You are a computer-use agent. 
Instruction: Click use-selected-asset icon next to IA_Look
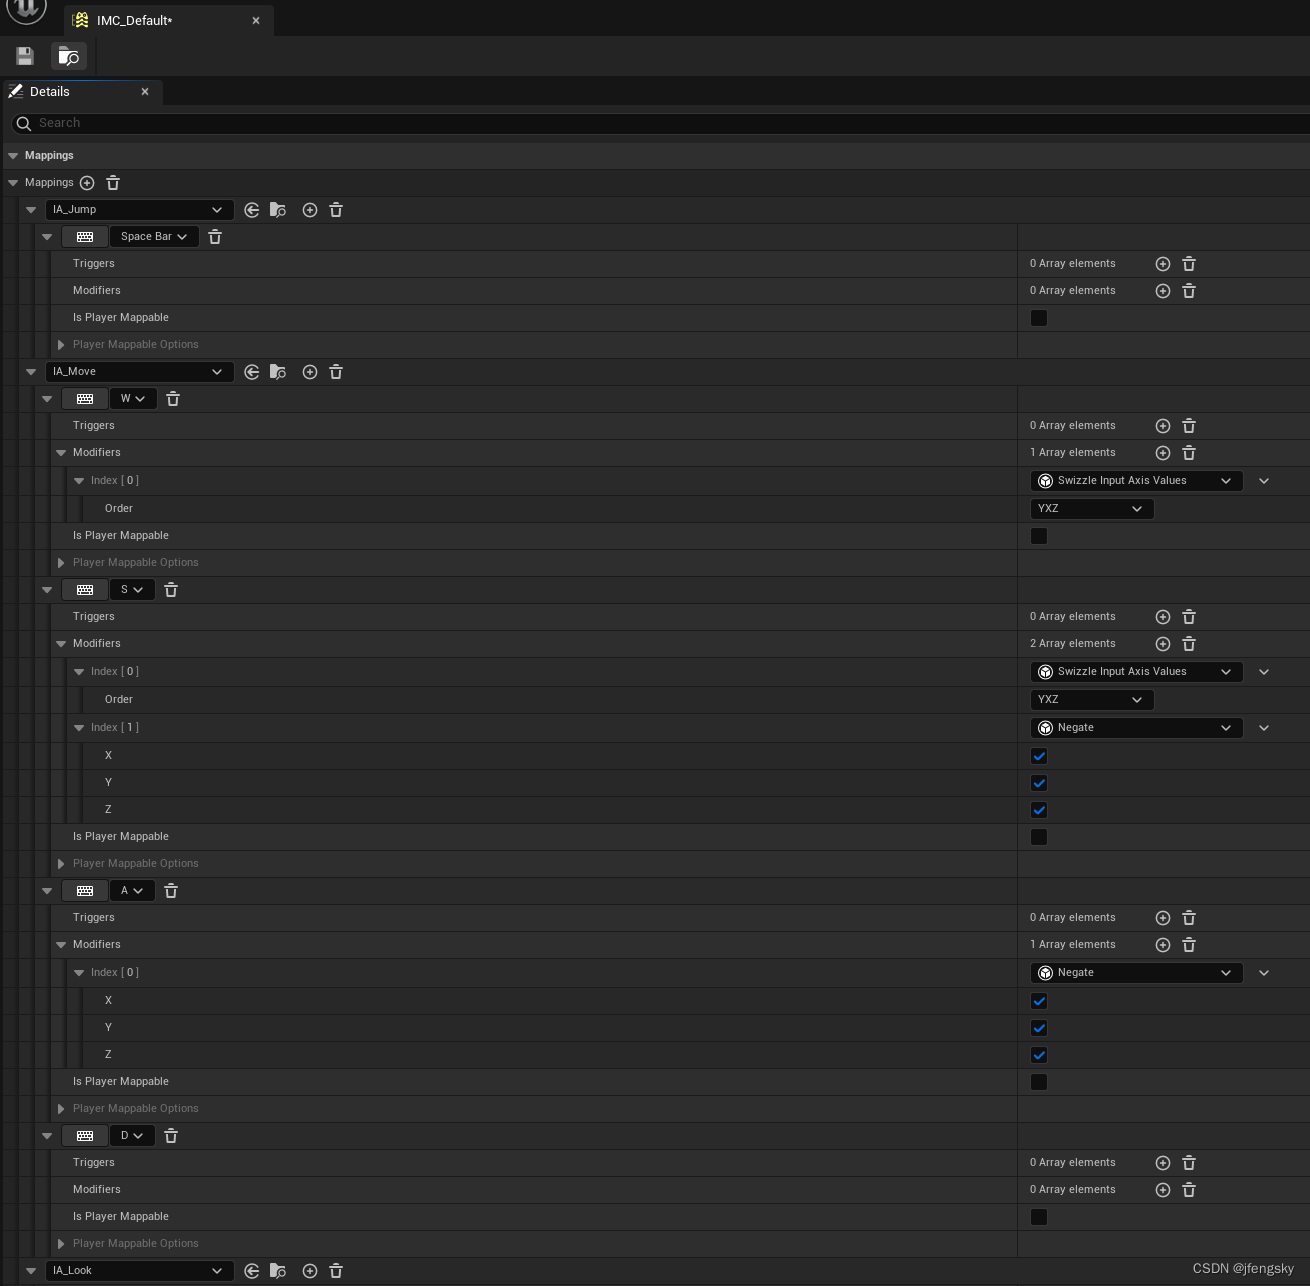click(x=252, y=1271)
